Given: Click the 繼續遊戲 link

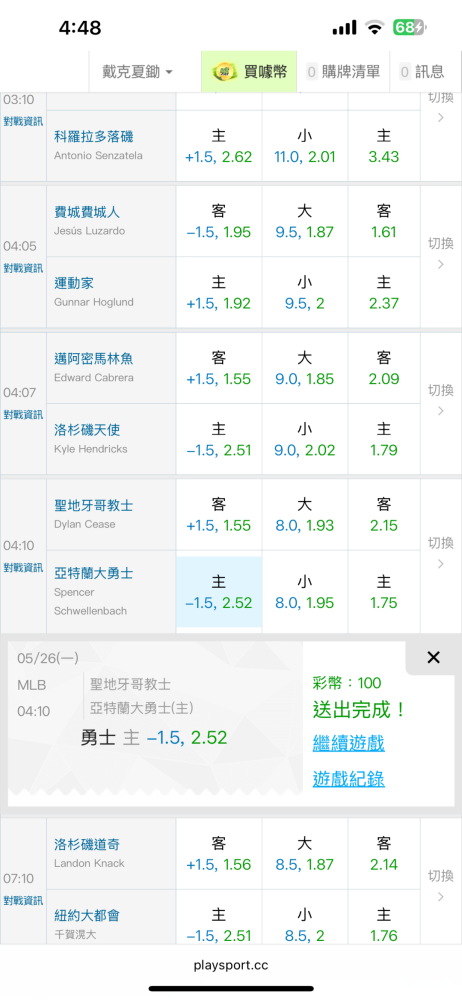Looking at the screenshot, I should [348, 743].
